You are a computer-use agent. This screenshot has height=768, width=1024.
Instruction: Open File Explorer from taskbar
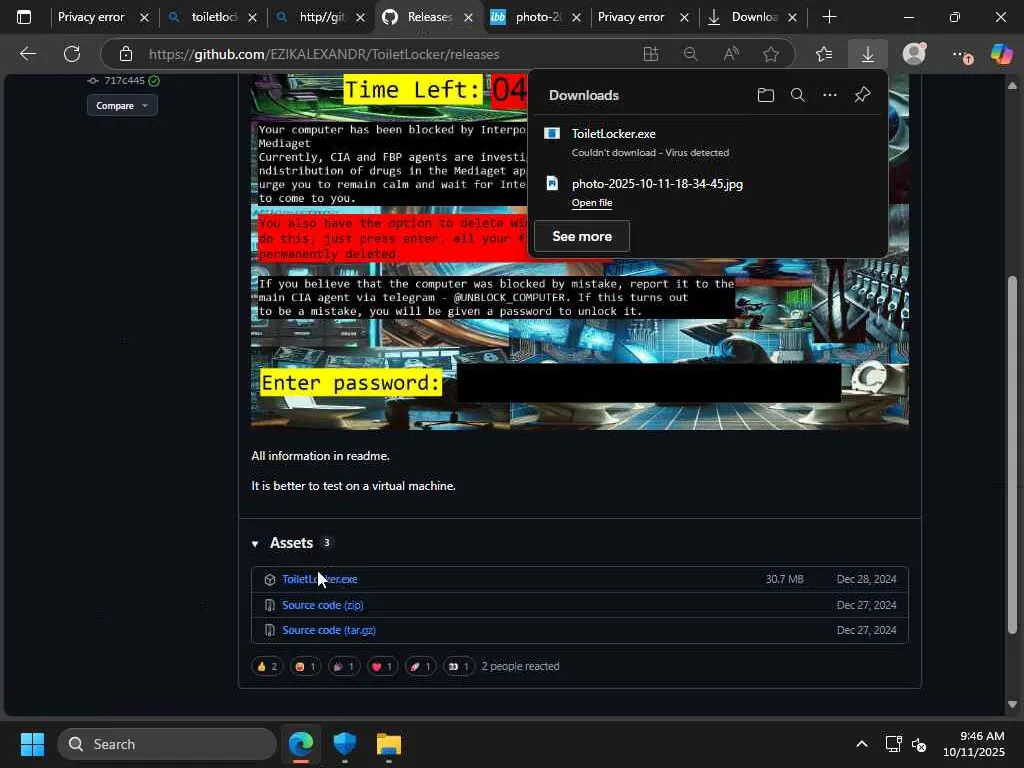coord(389,744)
